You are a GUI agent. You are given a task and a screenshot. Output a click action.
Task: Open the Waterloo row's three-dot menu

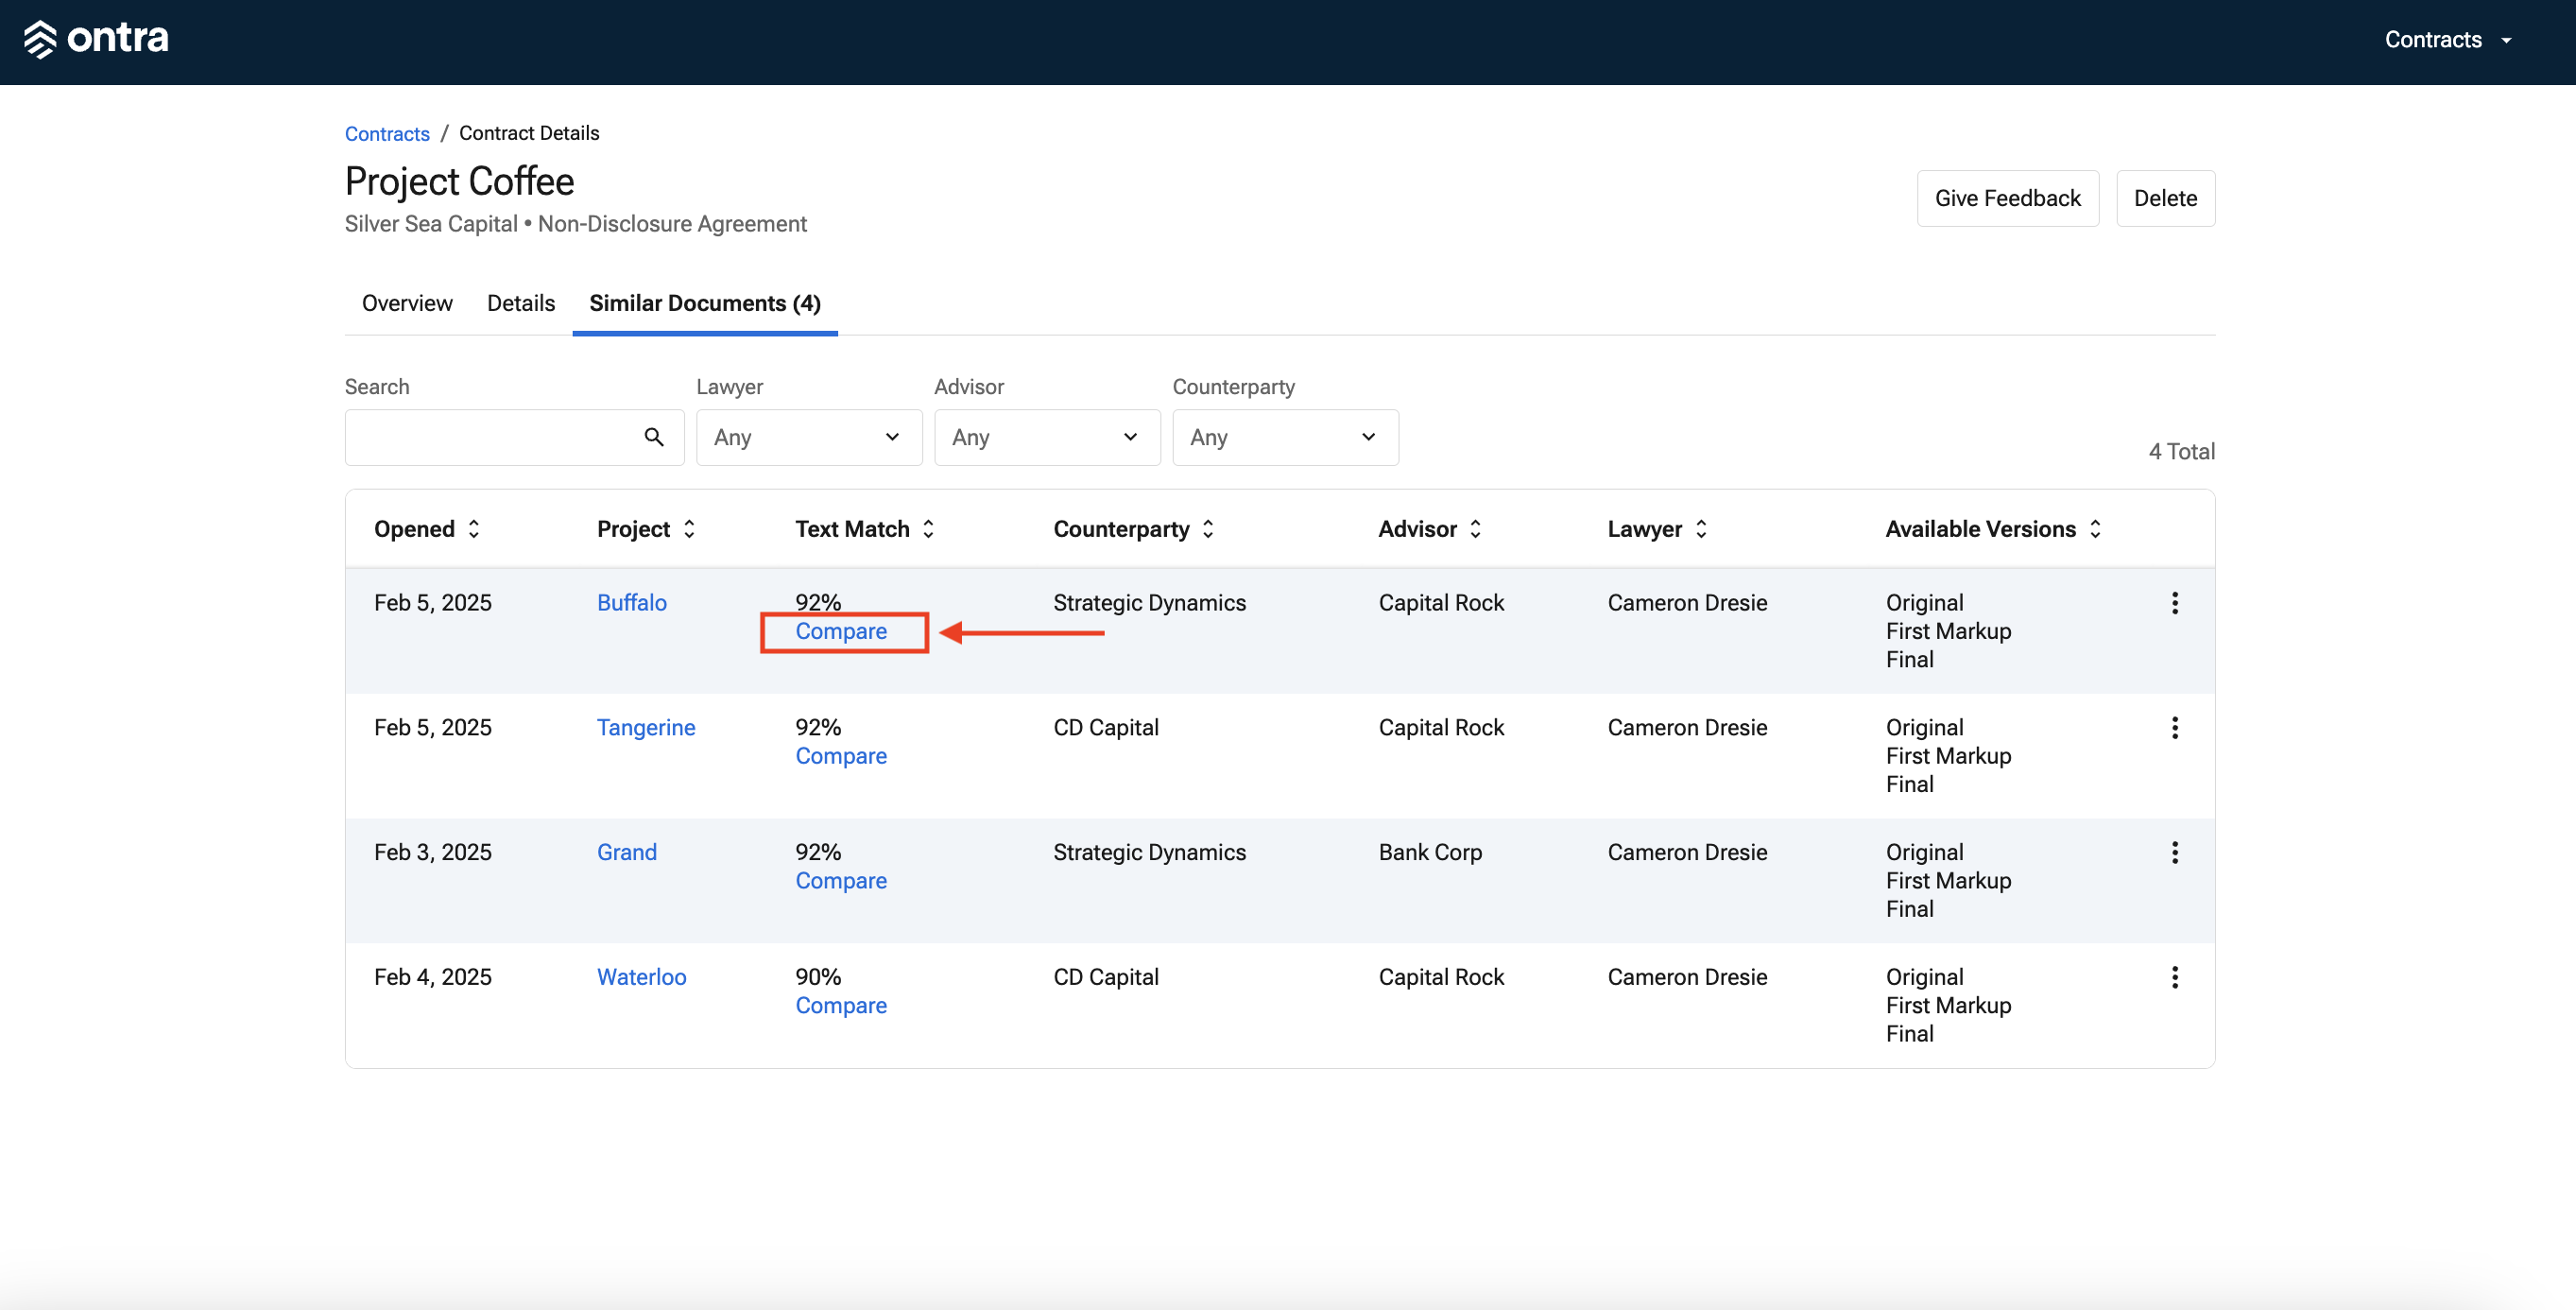click(2174, 978)
